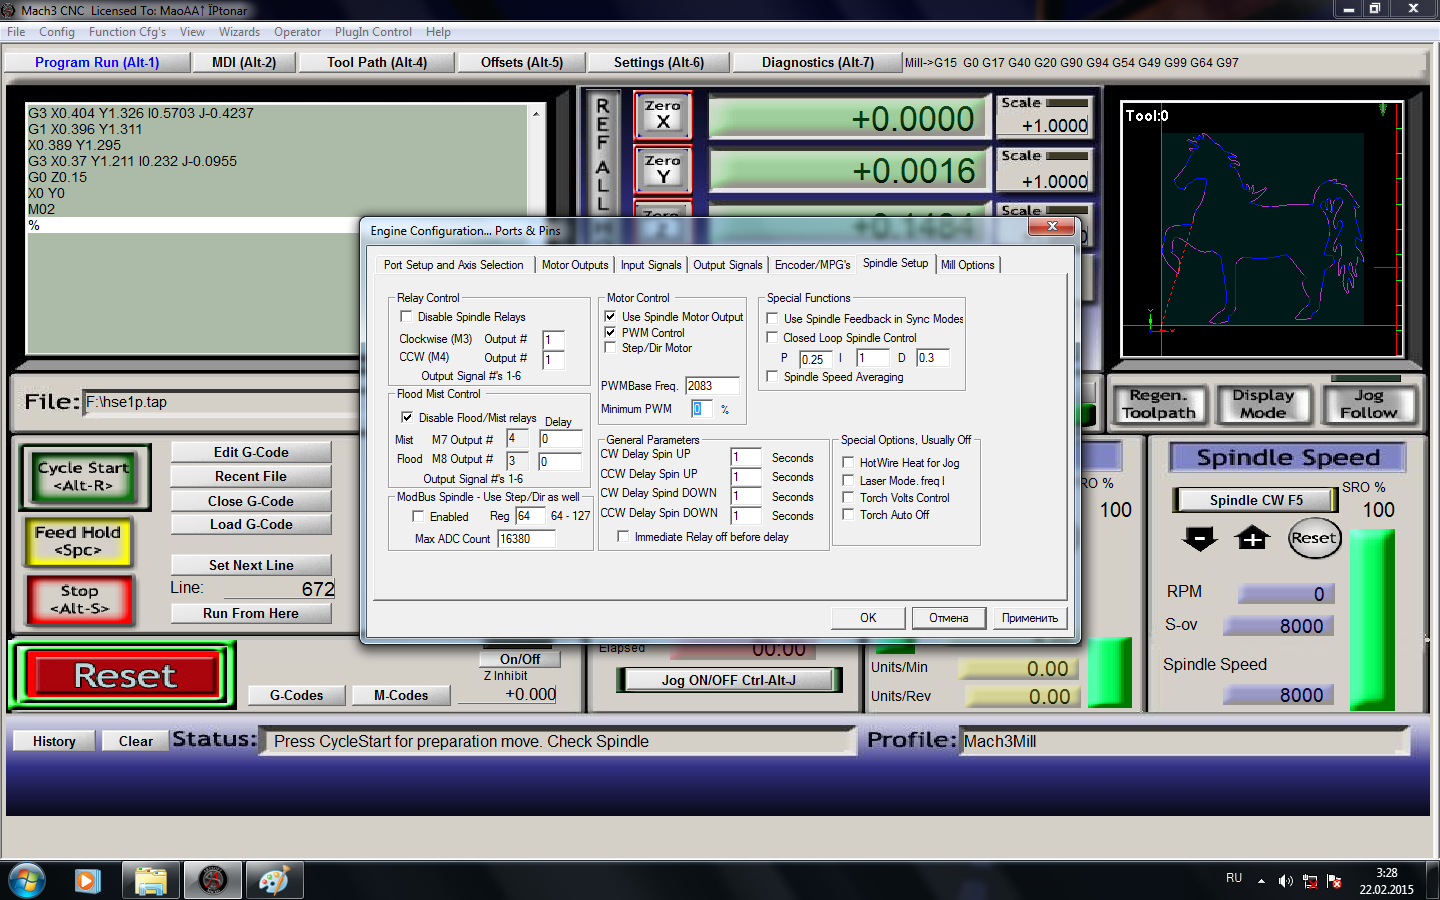Click the Stop Alt-S button
Image resolution: width=1440 pixels, height=900 pixels.
point(79,600)
